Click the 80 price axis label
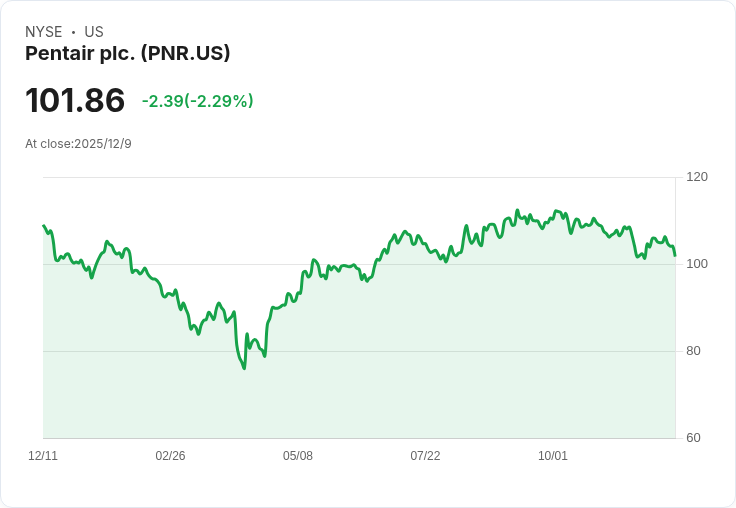This screenshot has width=736, height=508. click(693, 351)
